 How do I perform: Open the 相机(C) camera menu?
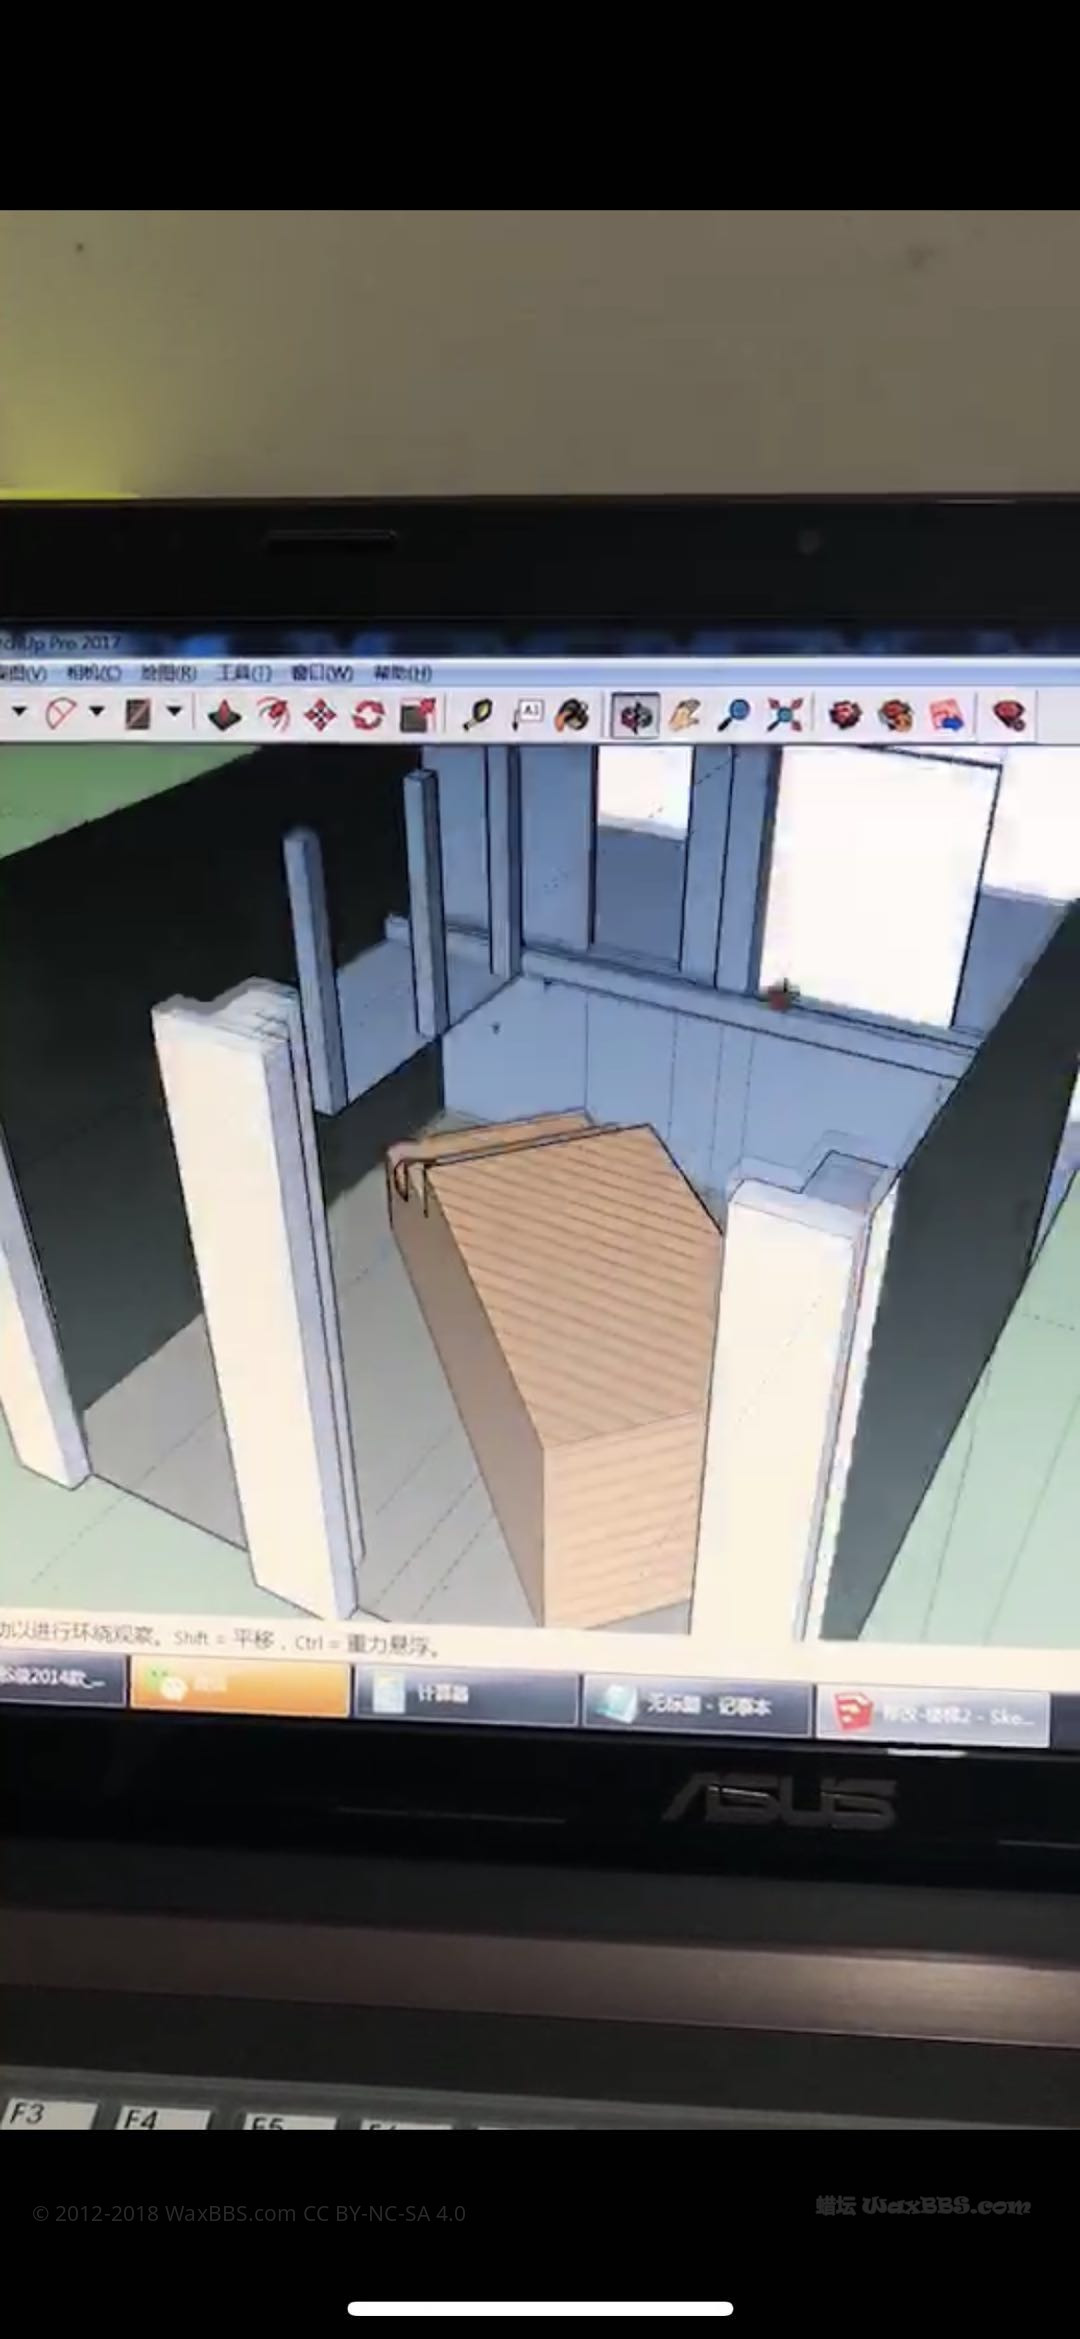(x=94, y=673)
